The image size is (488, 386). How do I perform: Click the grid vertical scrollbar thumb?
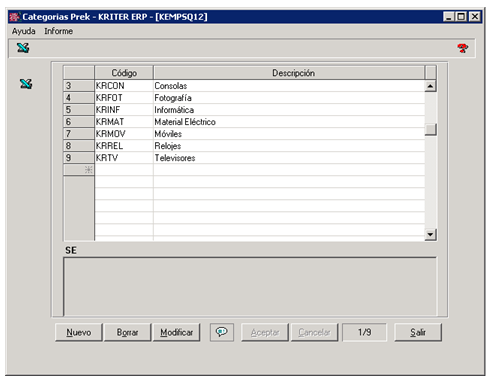430,129
